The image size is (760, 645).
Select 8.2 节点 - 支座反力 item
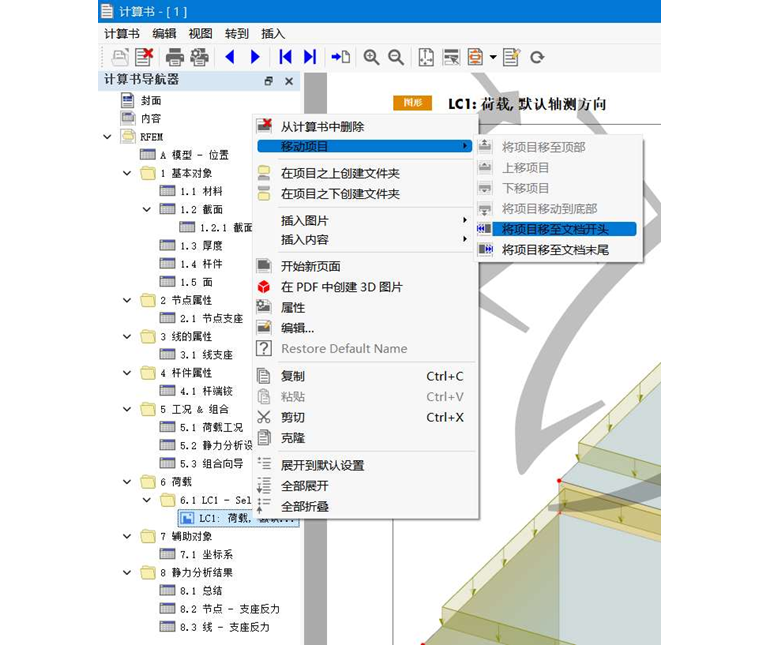tap(220, 609)
